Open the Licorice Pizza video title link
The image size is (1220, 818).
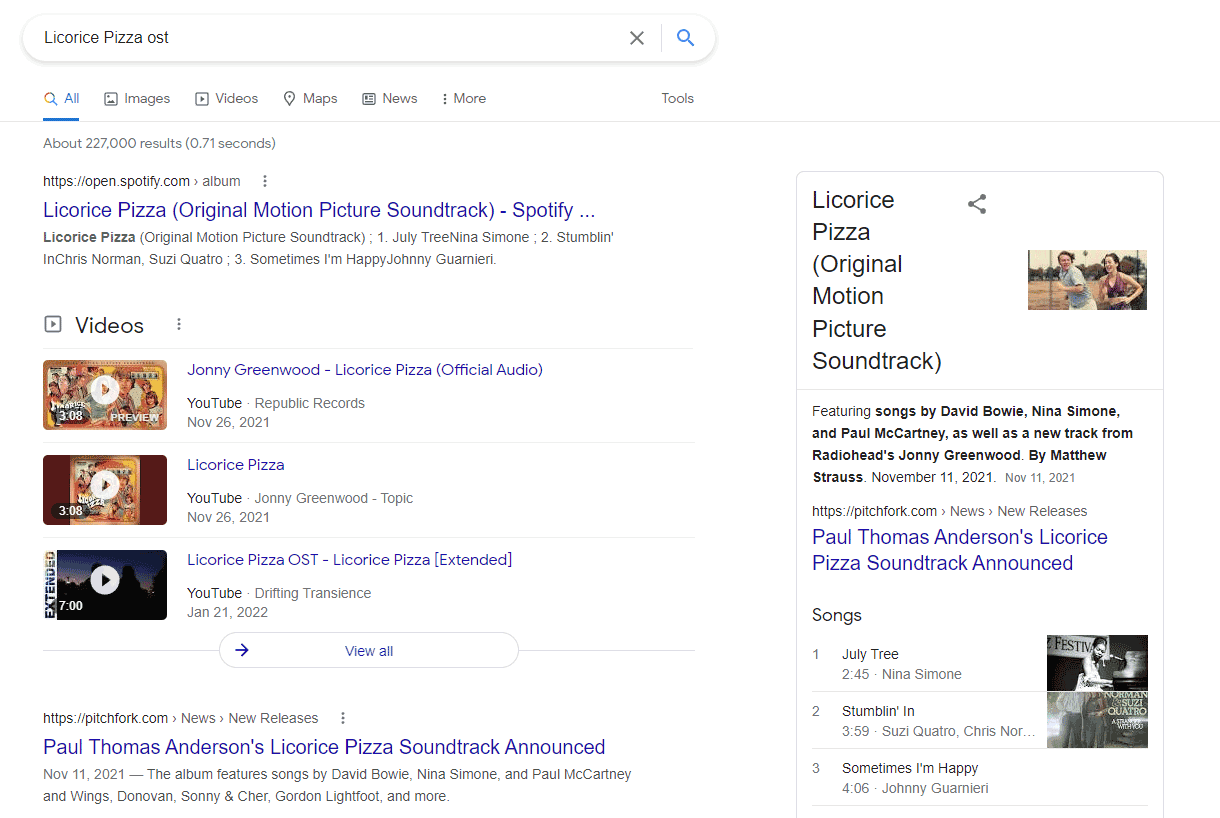point(236,465)
